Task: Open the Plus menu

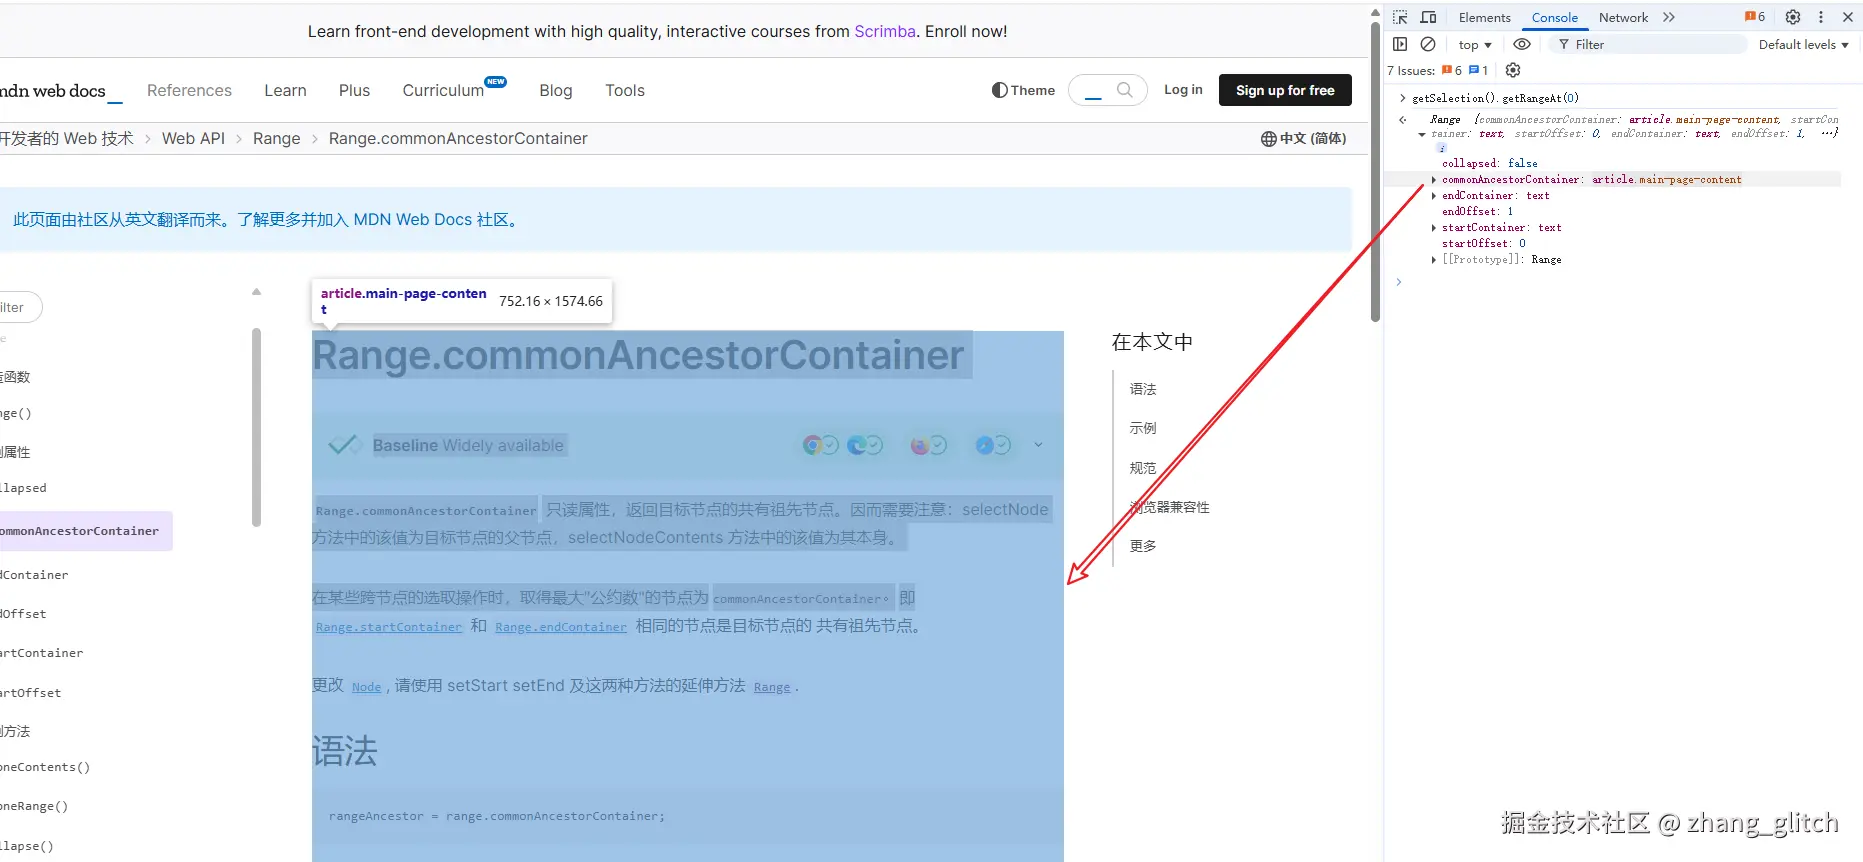Action: point(354,90)
